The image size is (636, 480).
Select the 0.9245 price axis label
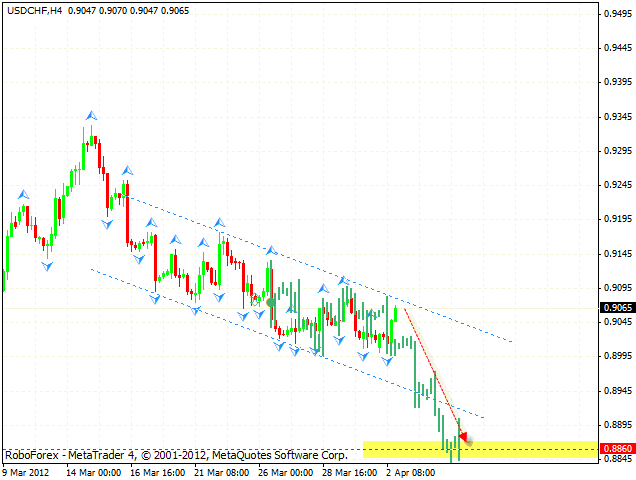616,185
